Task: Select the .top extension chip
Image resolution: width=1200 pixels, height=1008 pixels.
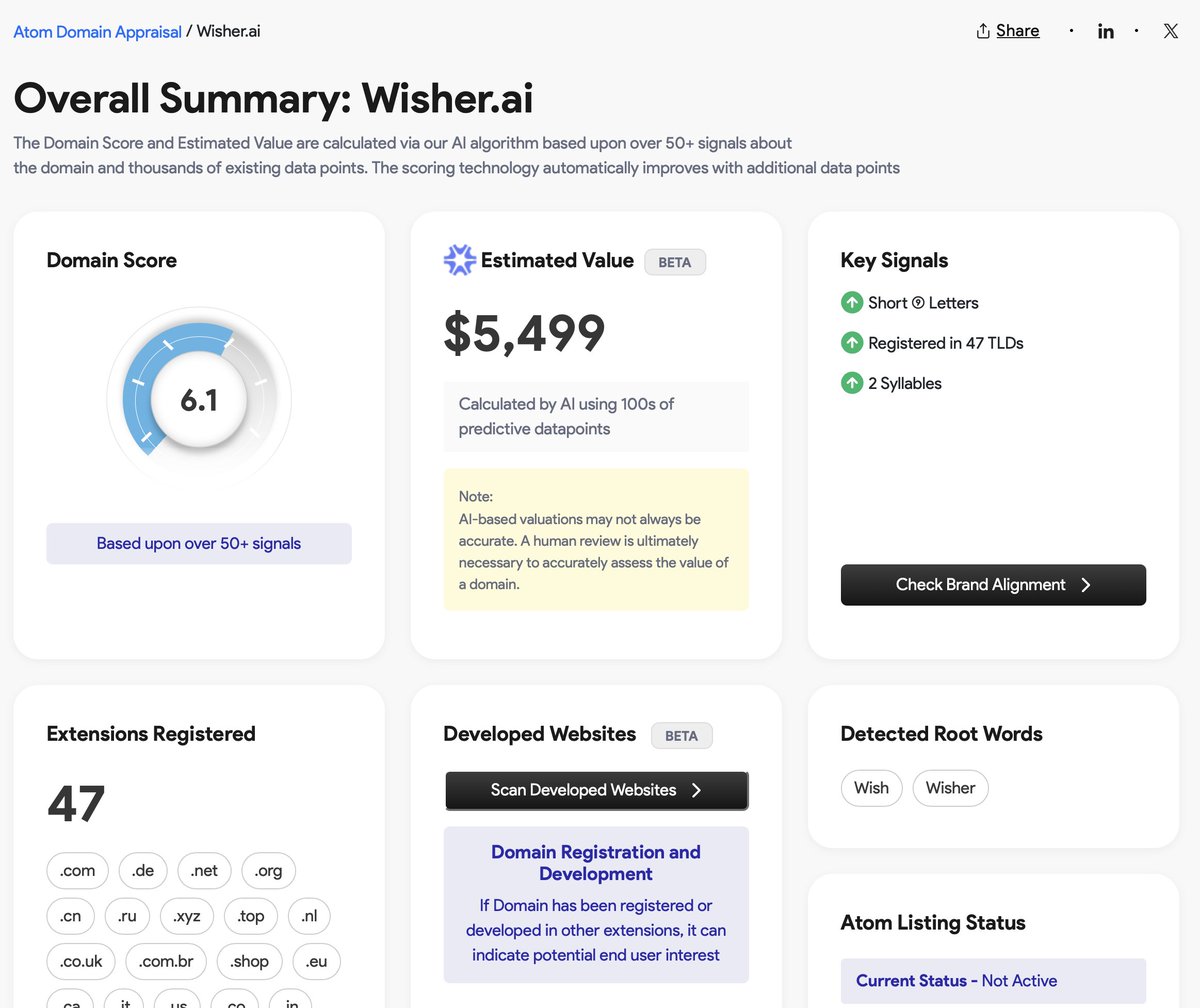Action: tap(251, 916)
